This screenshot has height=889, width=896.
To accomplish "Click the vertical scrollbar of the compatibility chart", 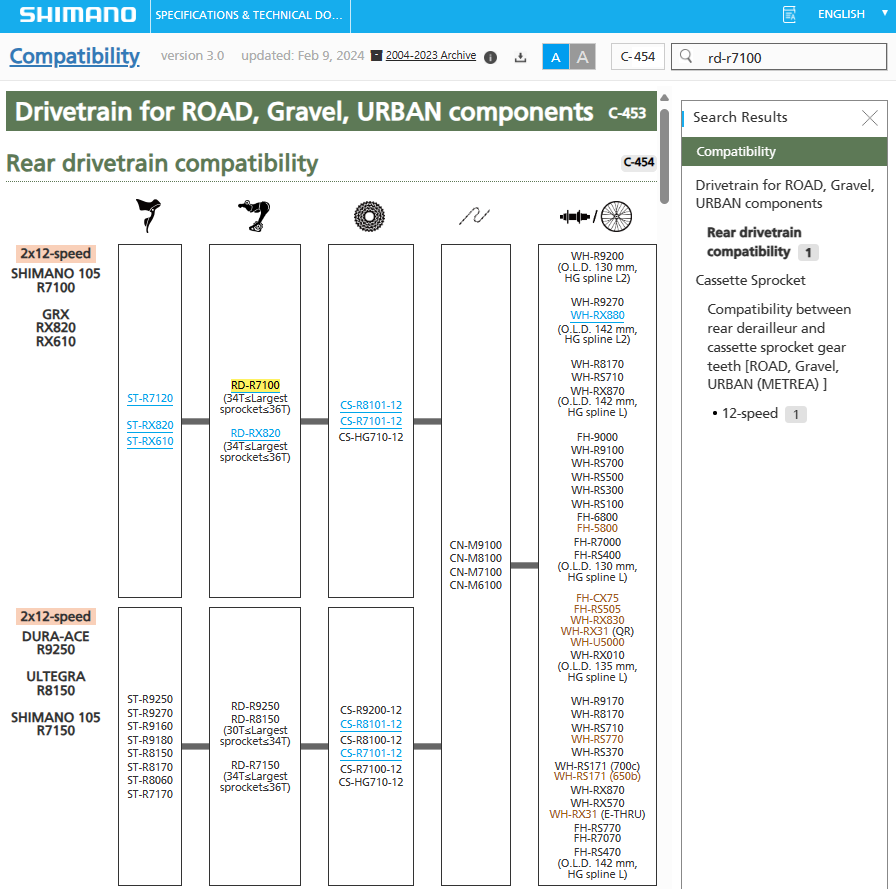I will (x=664, y=157).
